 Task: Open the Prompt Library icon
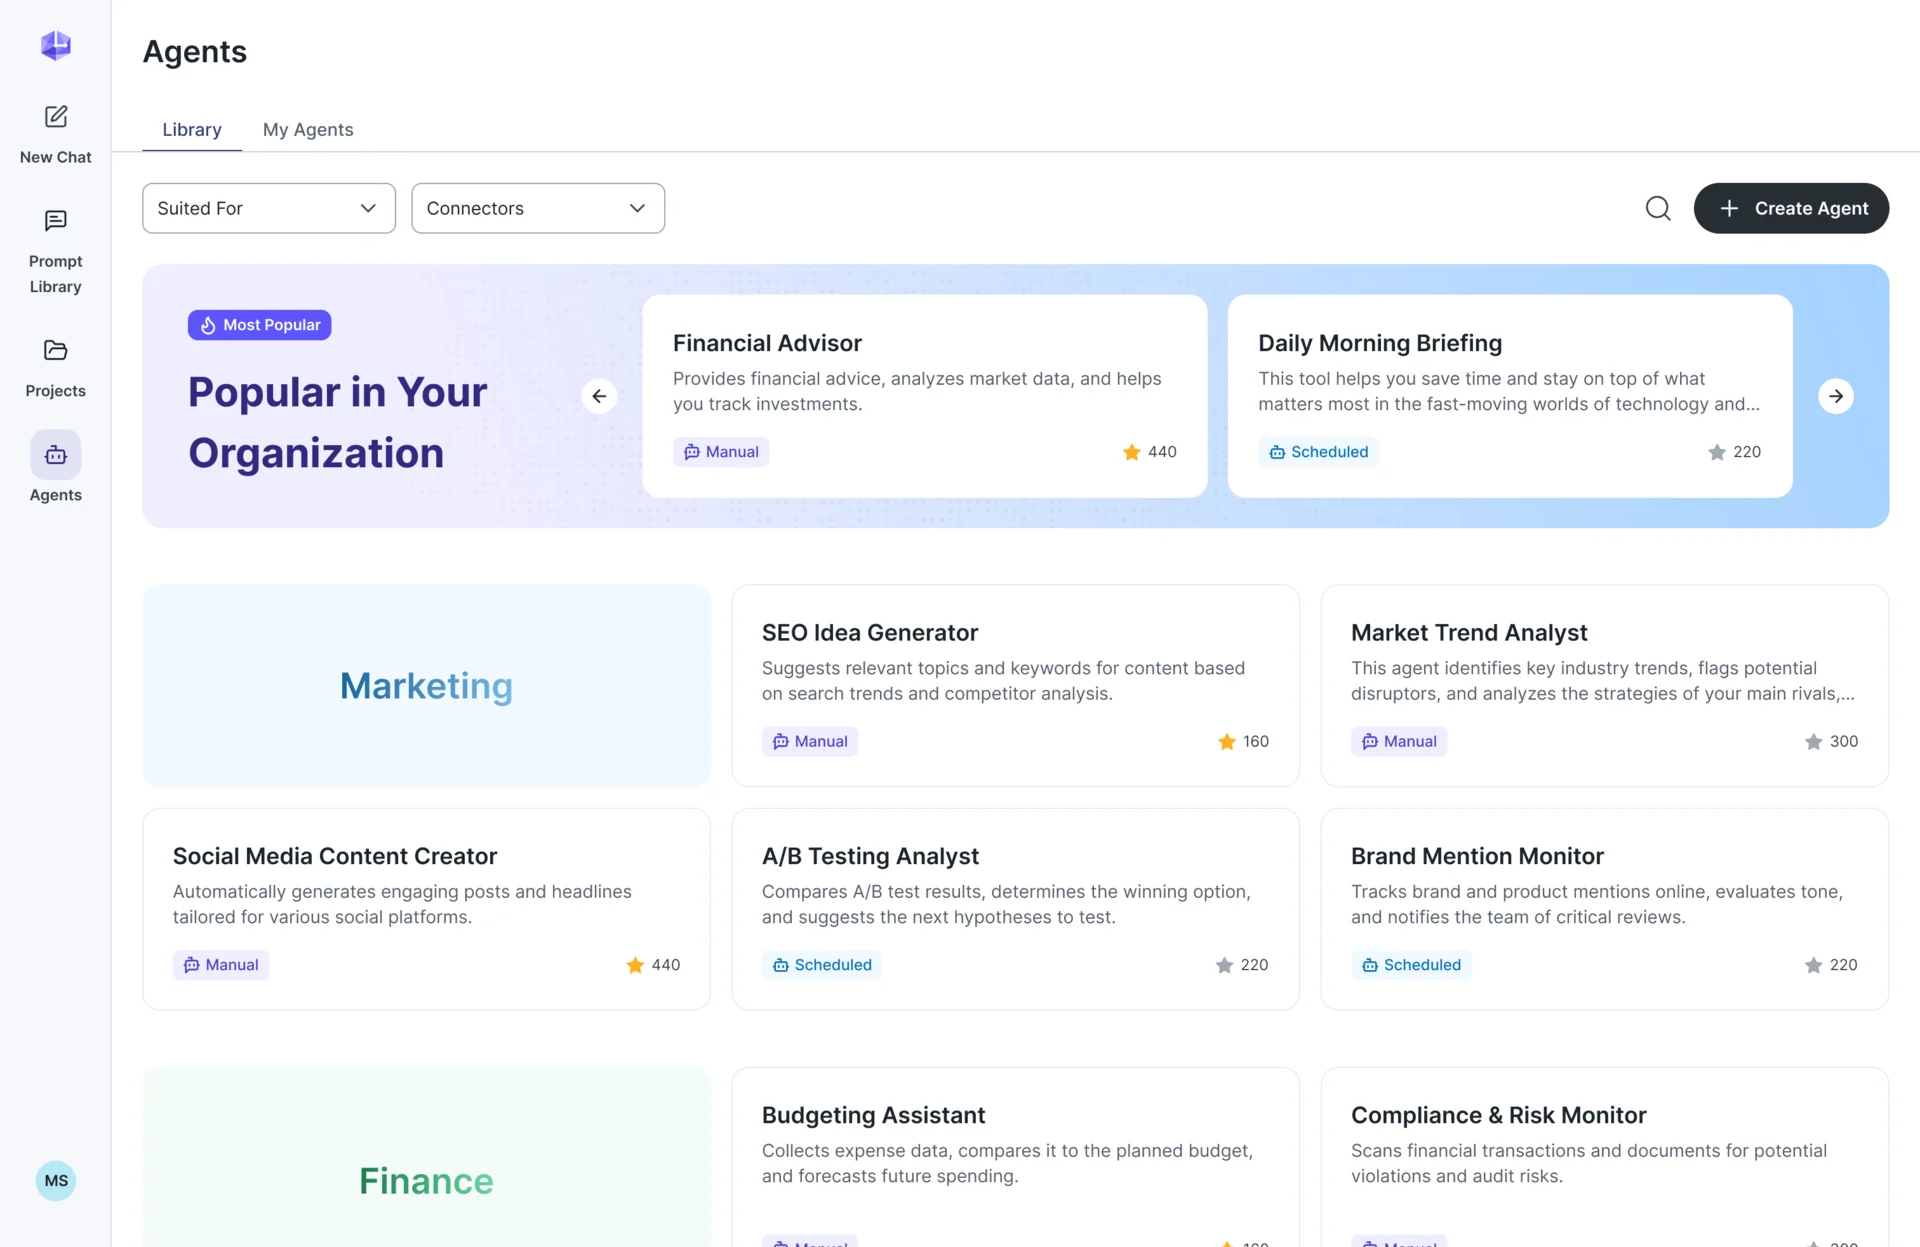(x=56, y=221)
